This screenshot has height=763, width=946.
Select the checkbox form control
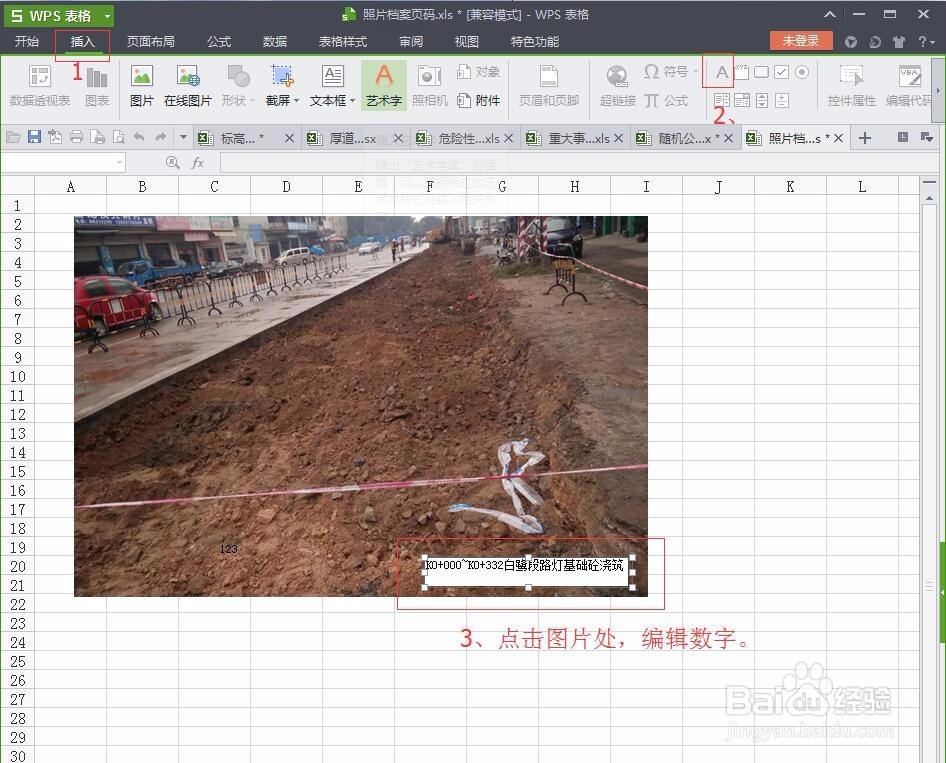pos(781,72)
